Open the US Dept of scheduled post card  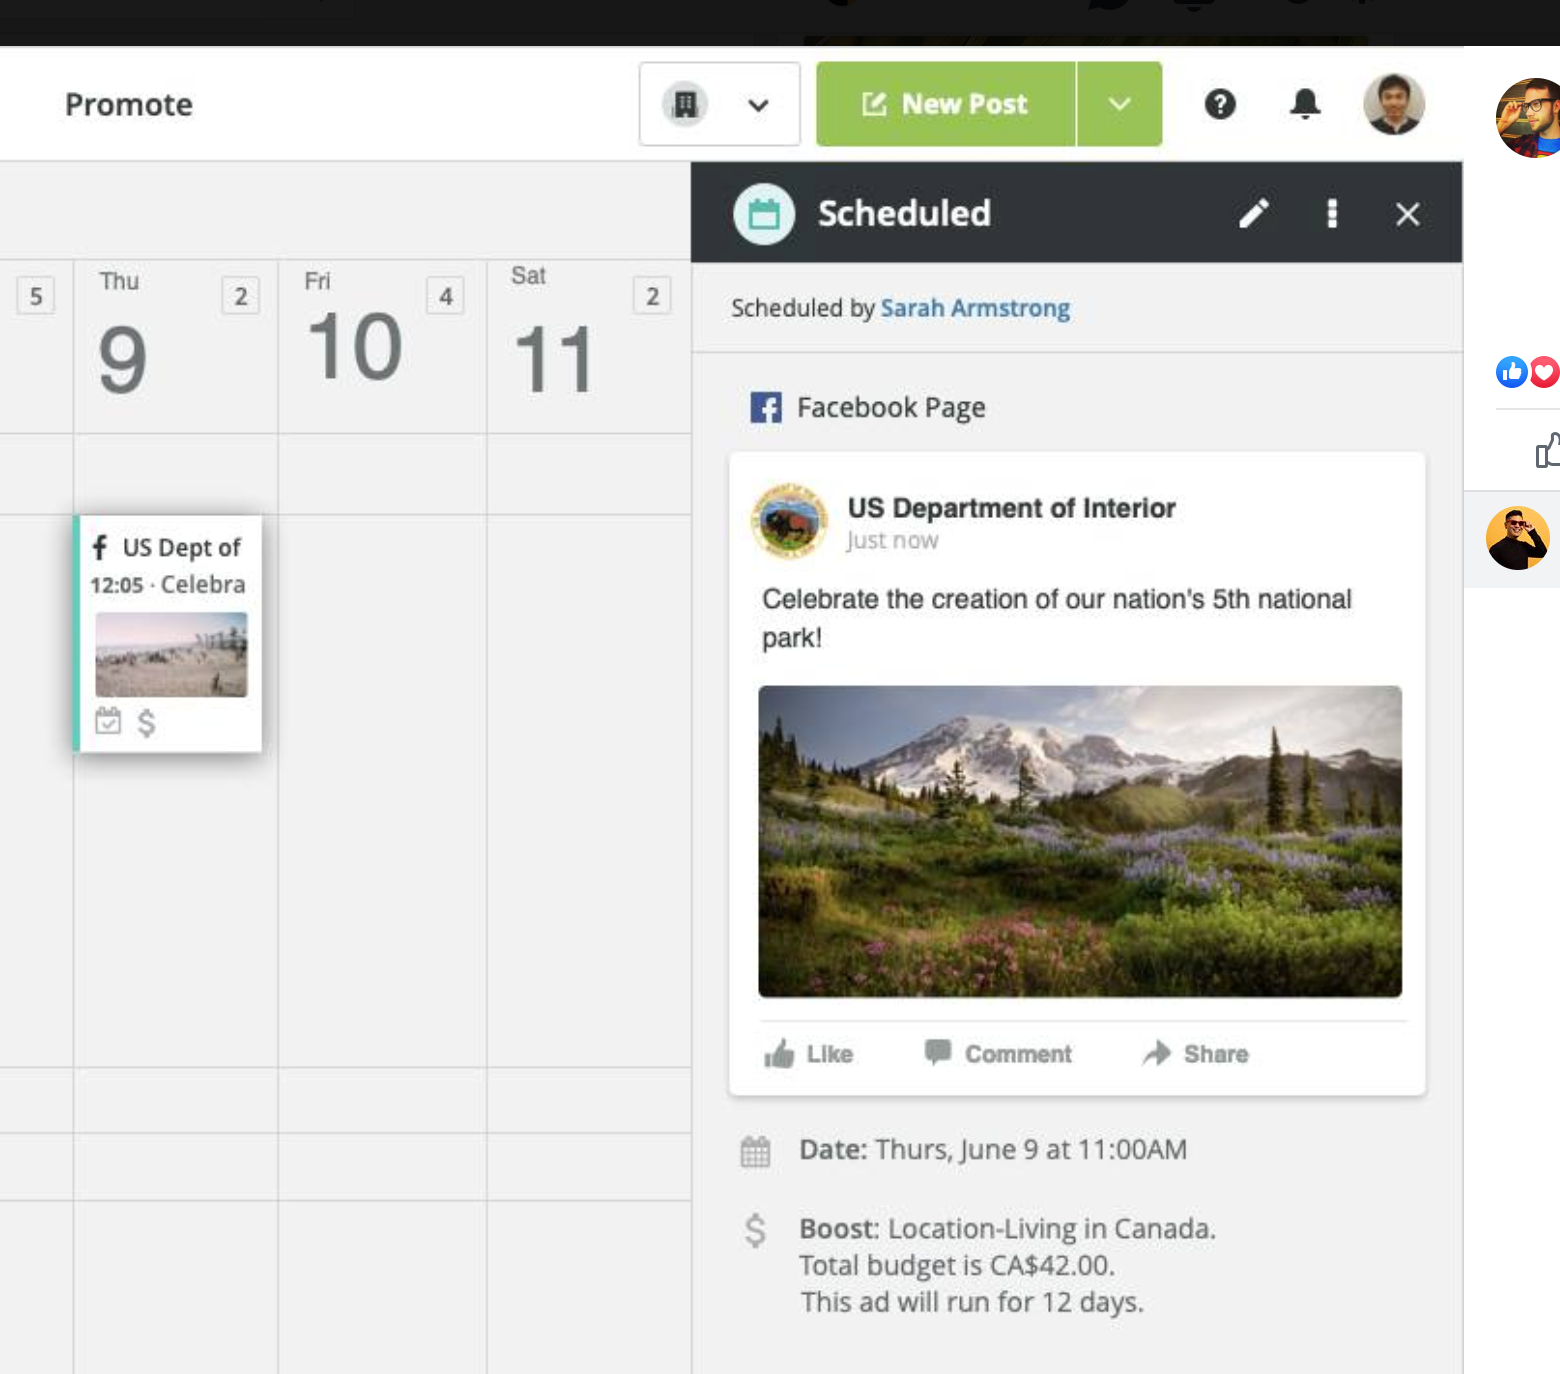pyautogui.click(x=168, y=634)
